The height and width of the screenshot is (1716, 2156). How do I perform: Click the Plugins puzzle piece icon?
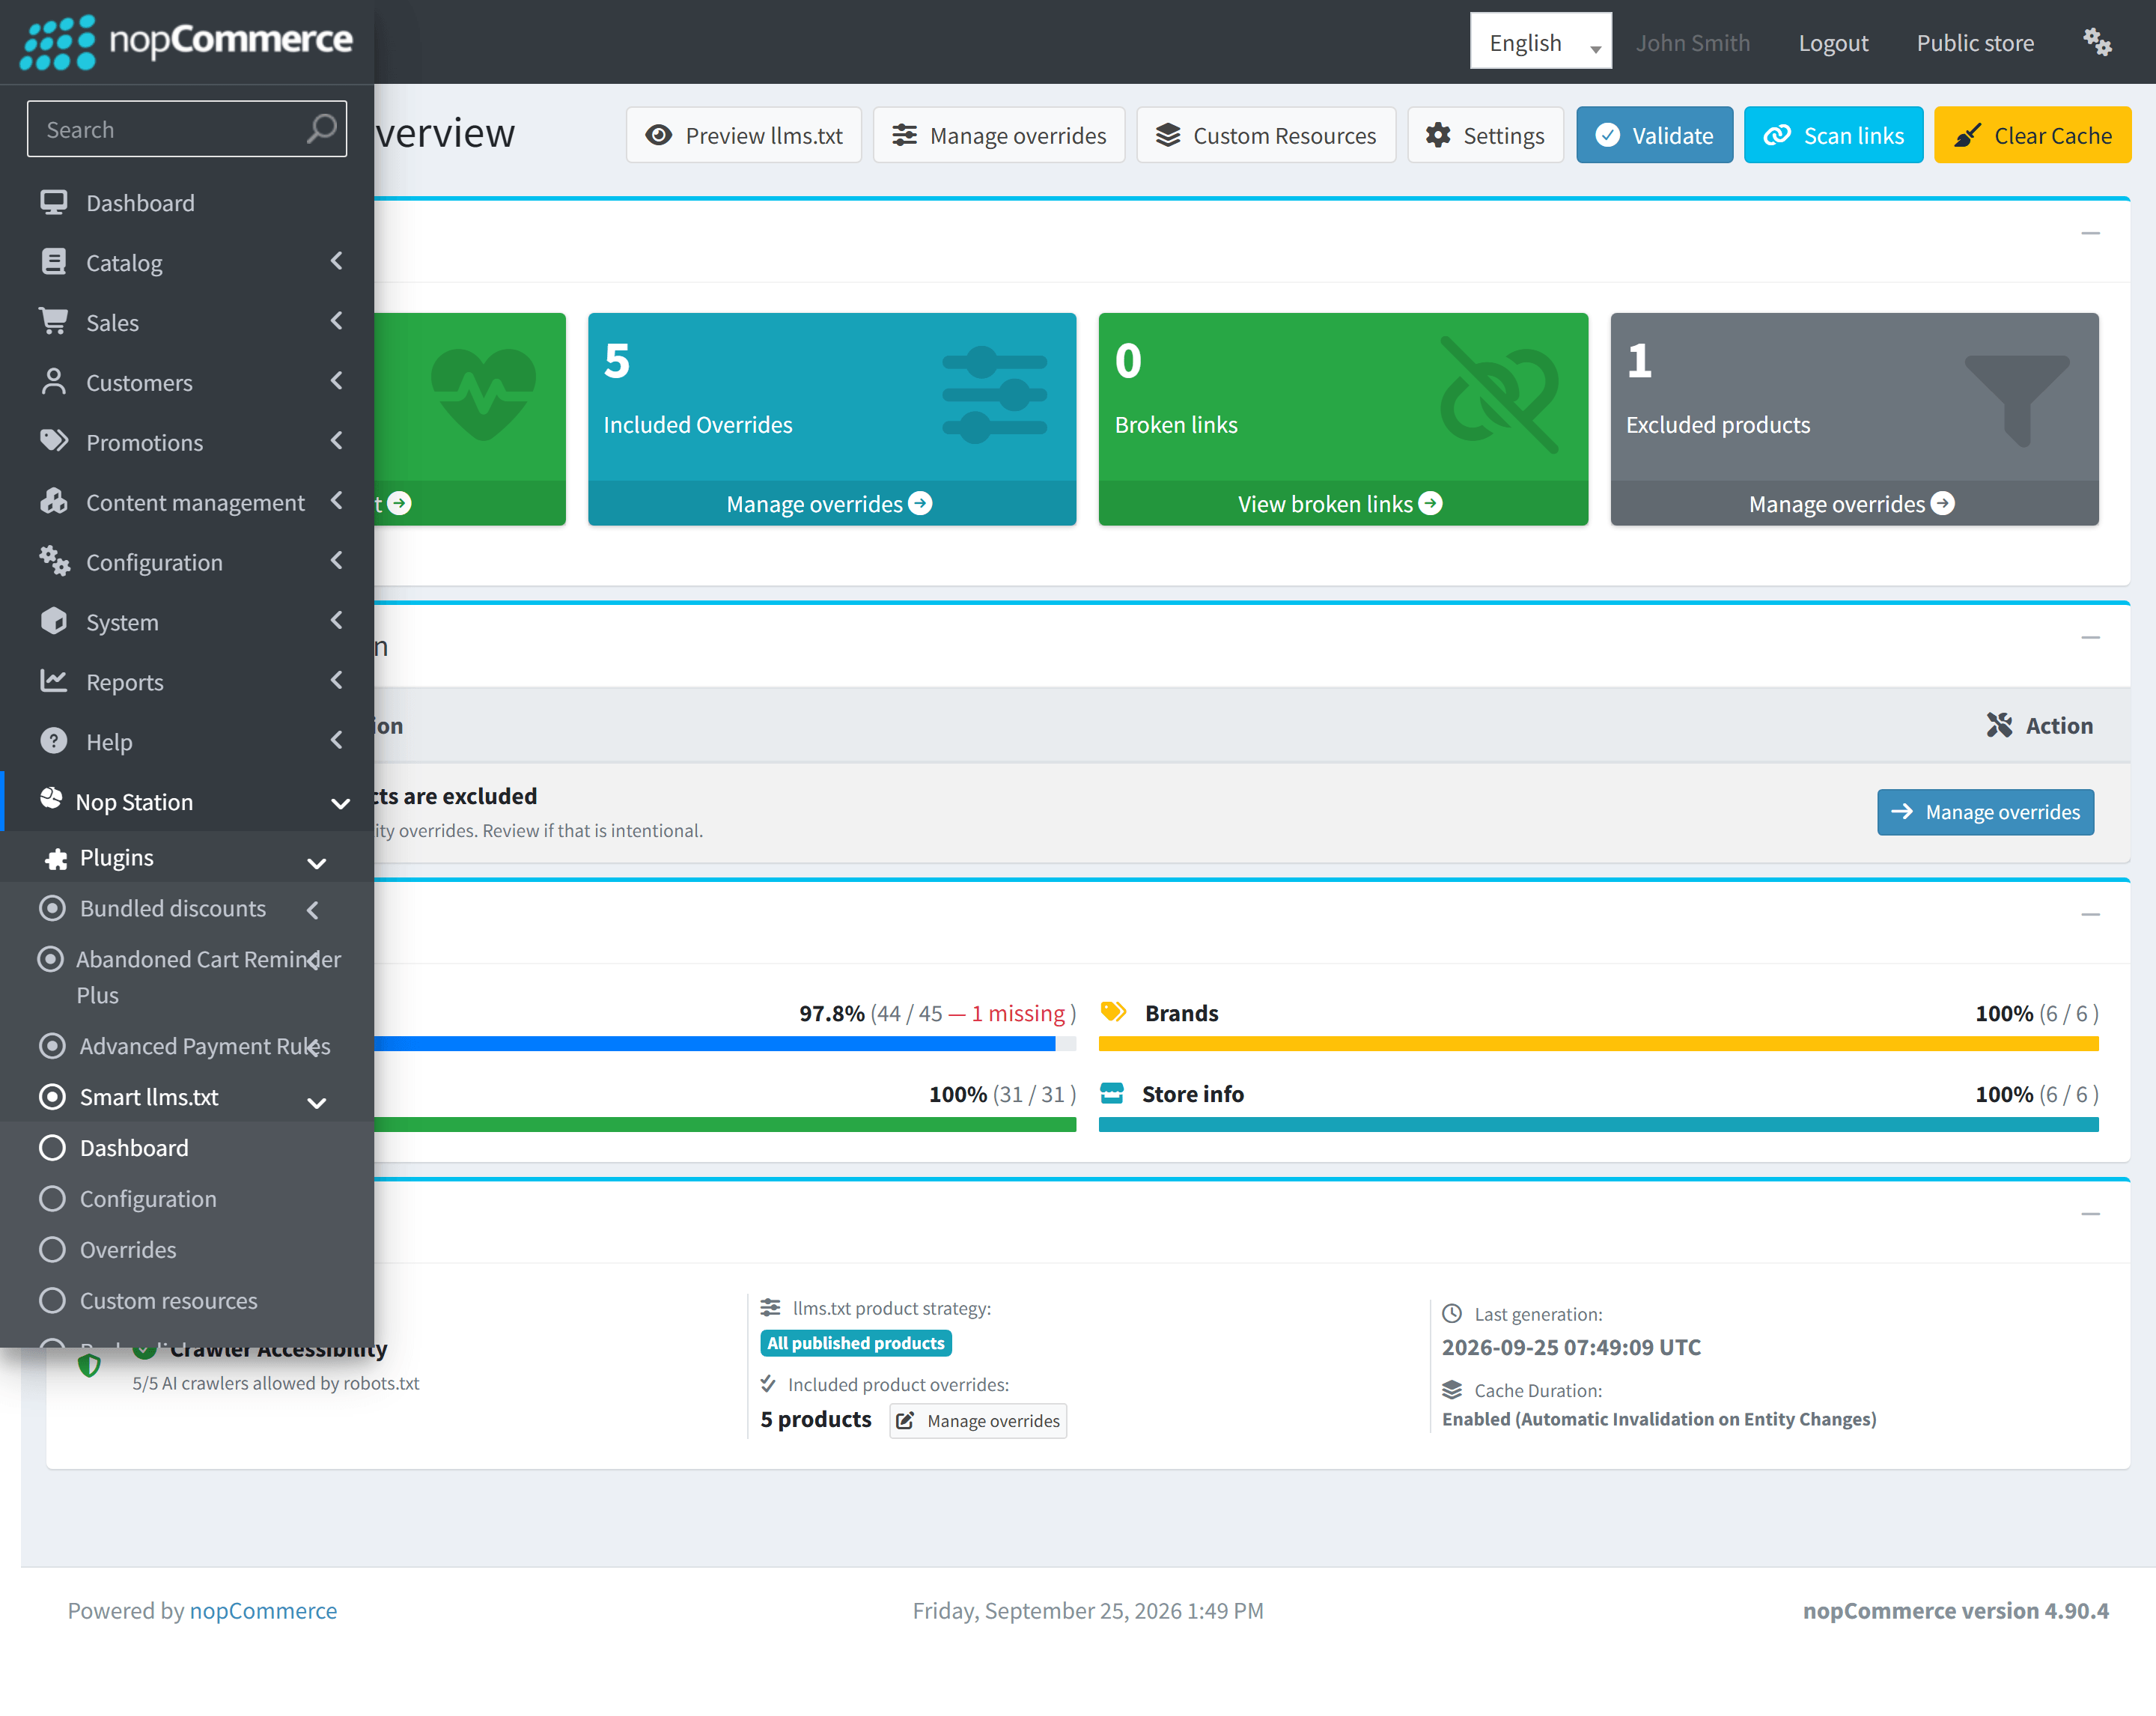tap(57, 858)
